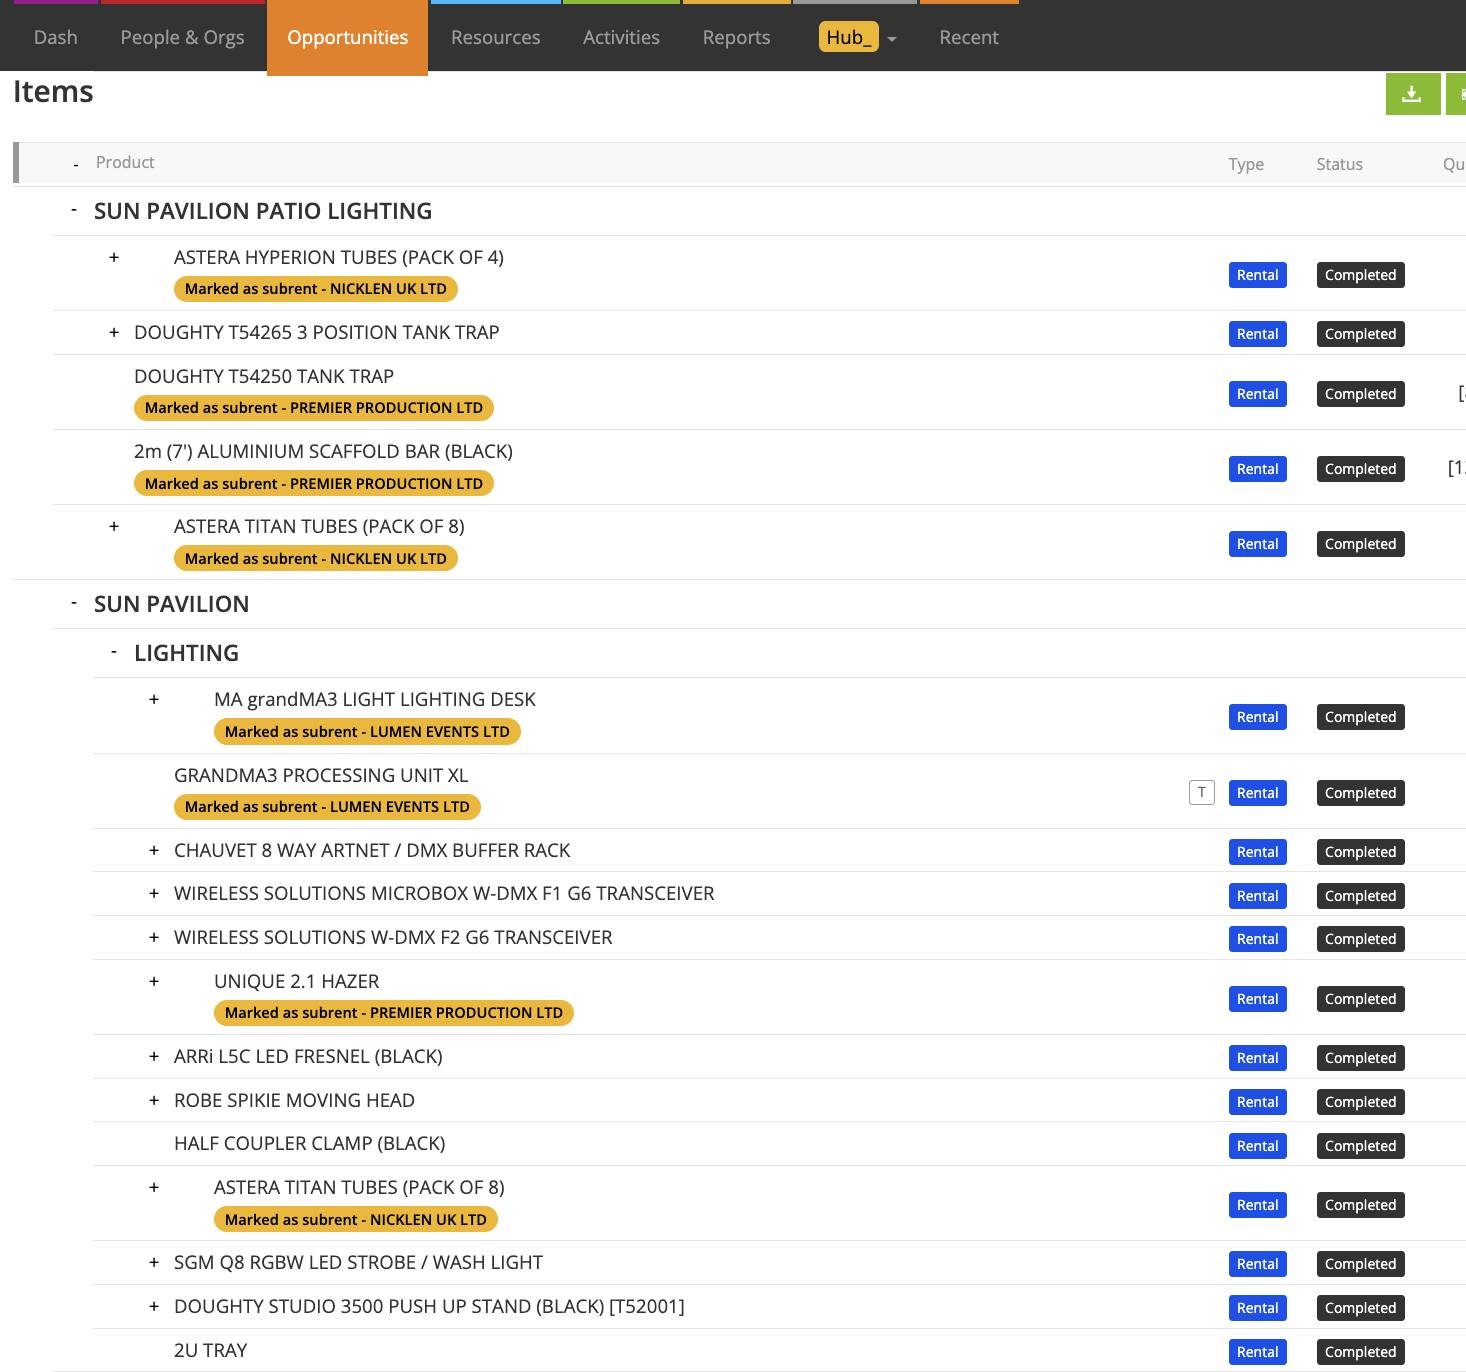Click LUMEN EVENTS subrent tag under GRANDMA3 PROCESSING UNIT

coord(327,807)
